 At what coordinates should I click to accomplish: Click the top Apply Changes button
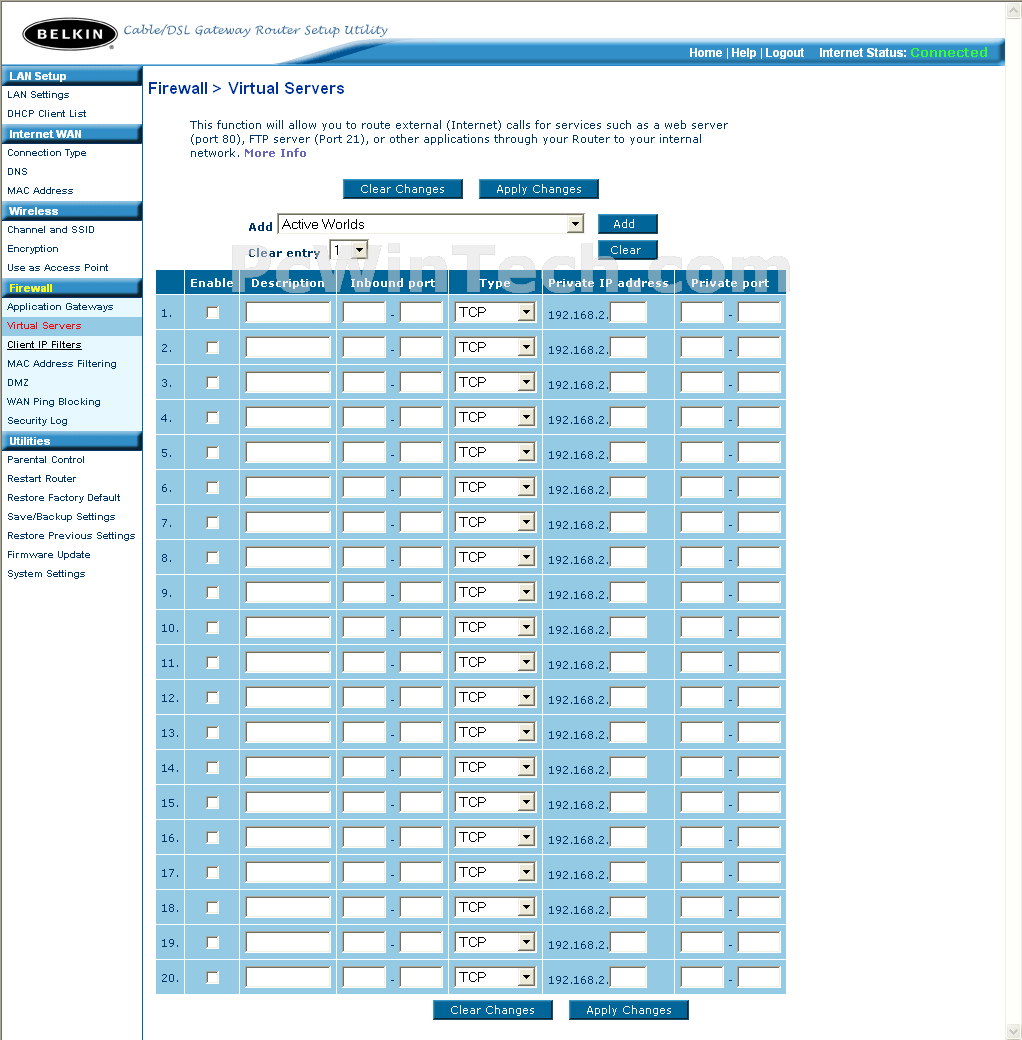(x=539, y=189)
